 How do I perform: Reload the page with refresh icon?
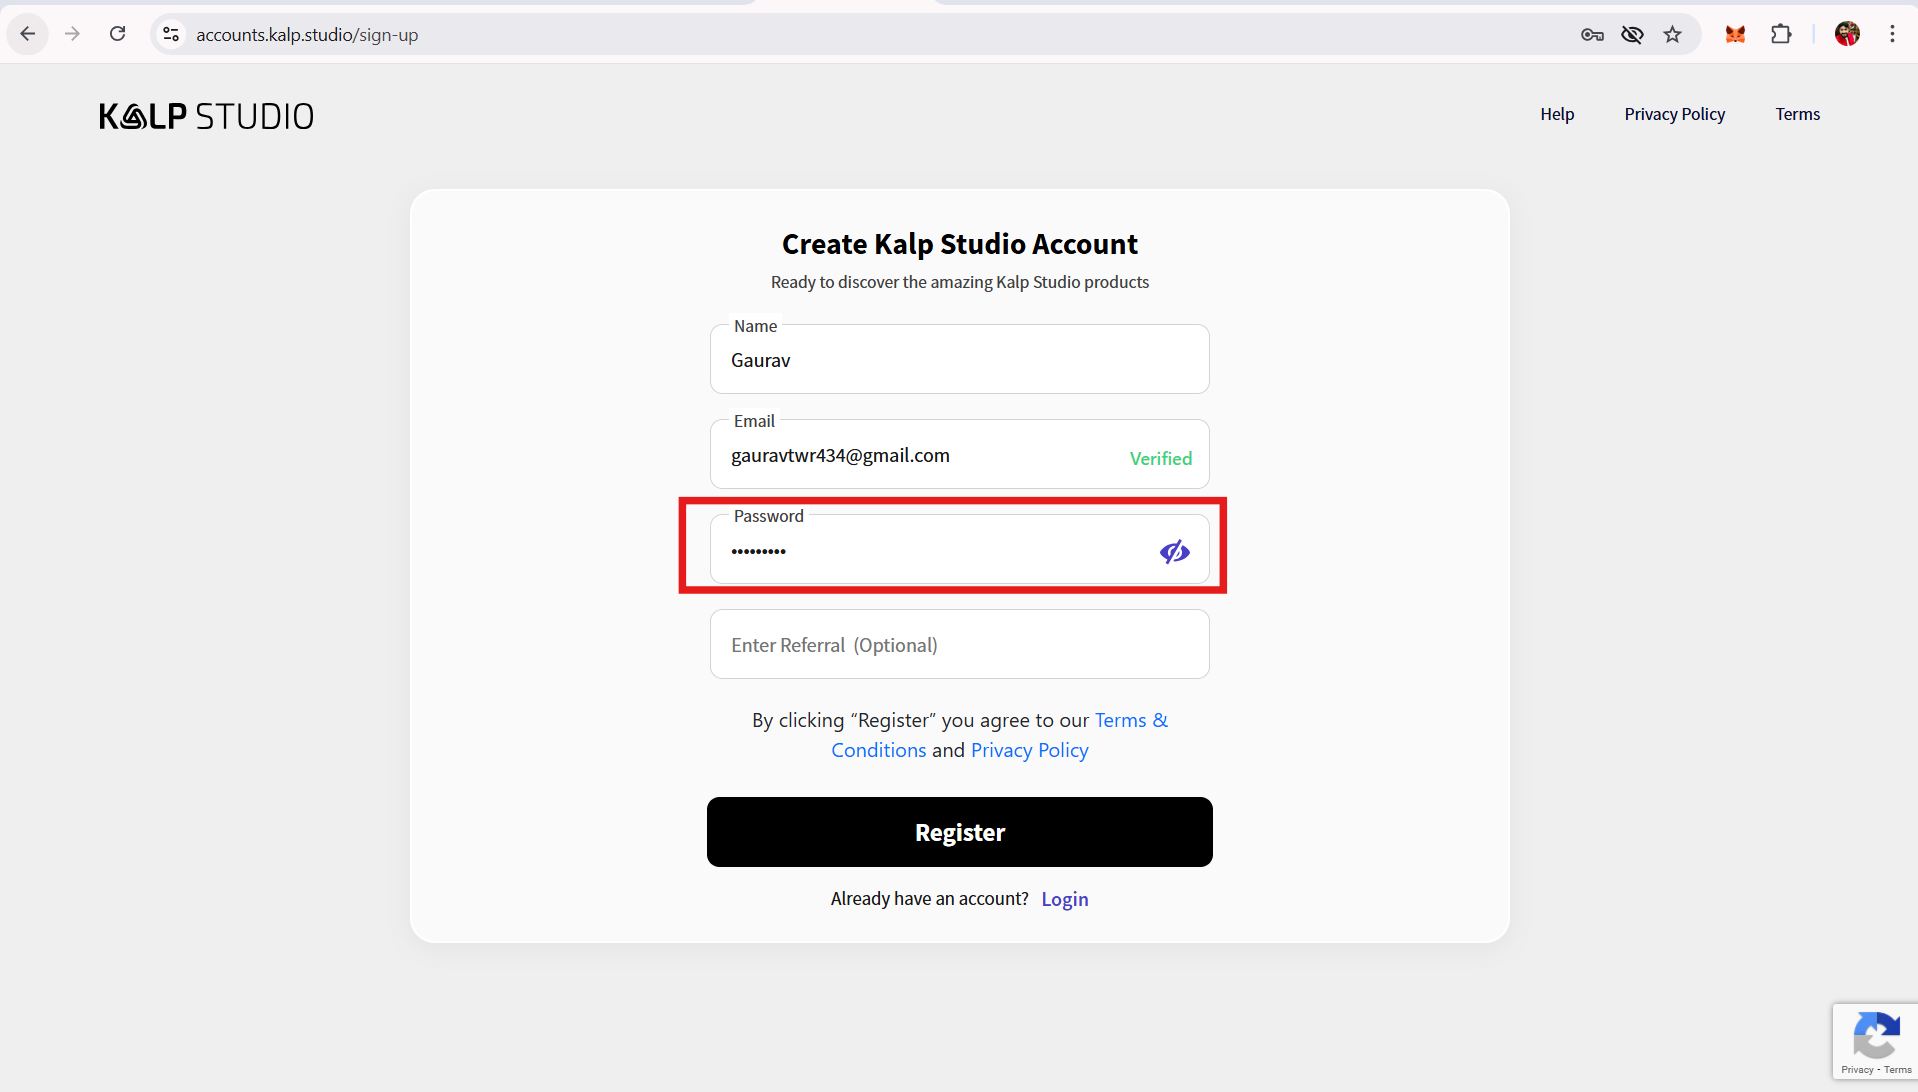[x=117, y=34]
